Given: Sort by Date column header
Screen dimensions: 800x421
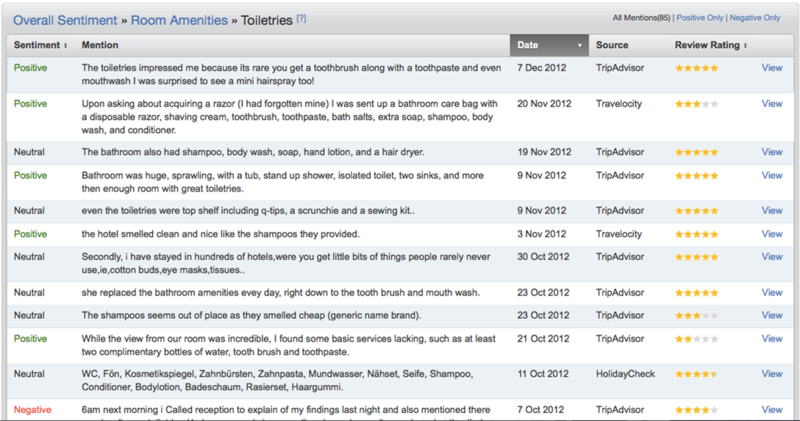Looking at the screenshot, I should click(549, 45).
